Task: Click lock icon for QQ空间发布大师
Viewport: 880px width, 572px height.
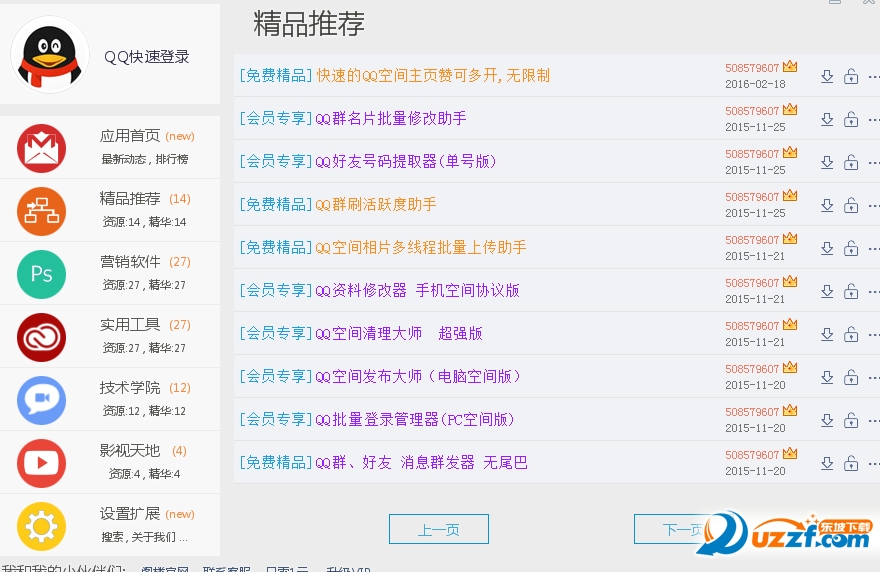Action: point(851,377)
